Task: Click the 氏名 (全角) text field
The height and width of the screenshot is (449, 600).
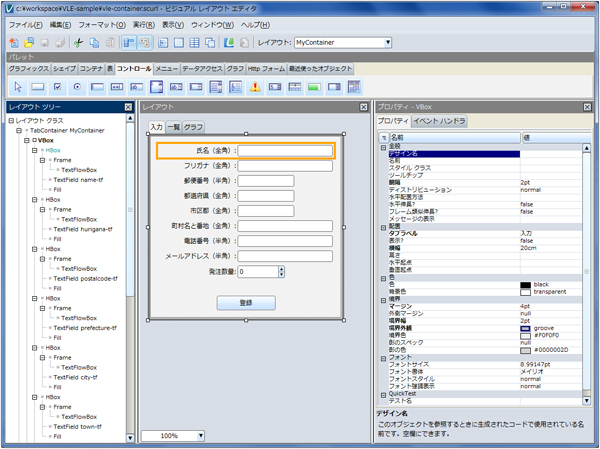Action: (x=285, y=151)
